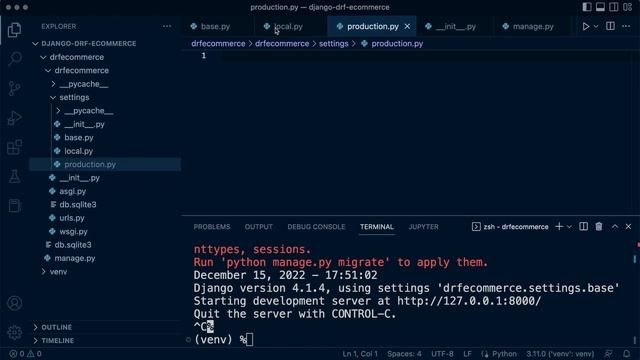Kill terminal with trash icon

599,227
